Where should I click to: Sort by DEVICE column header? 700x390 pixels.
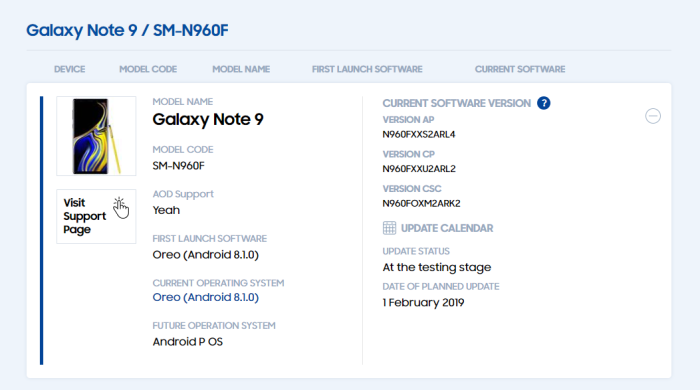(x=69, y=69)
